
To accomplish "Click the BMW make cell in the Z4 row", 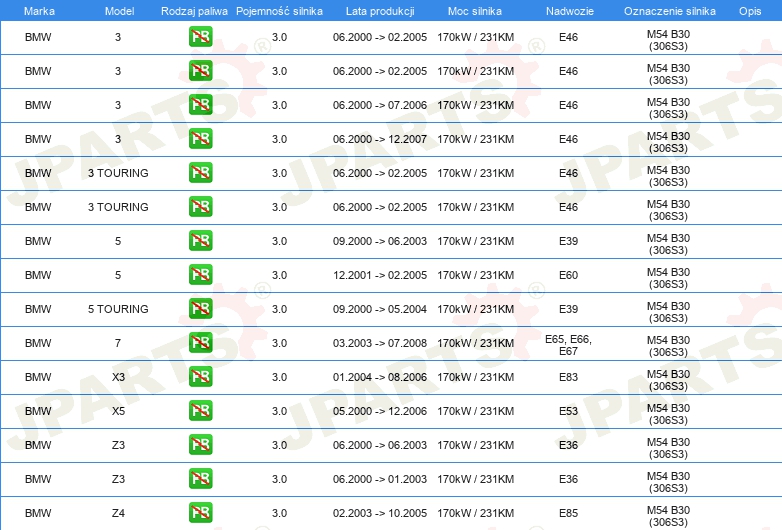I will 38,513.
